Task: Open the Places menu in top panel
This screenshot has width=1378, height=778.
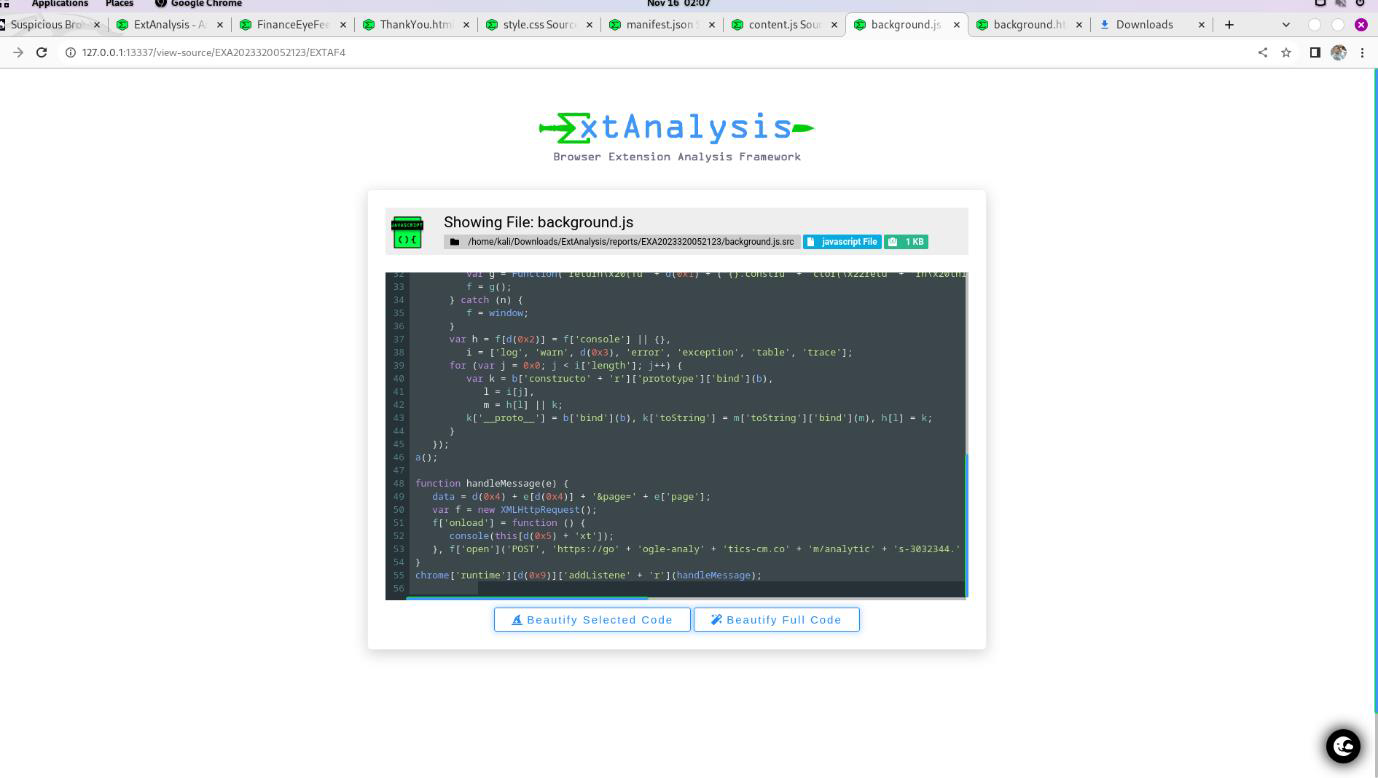Action: tap(119, 4)
